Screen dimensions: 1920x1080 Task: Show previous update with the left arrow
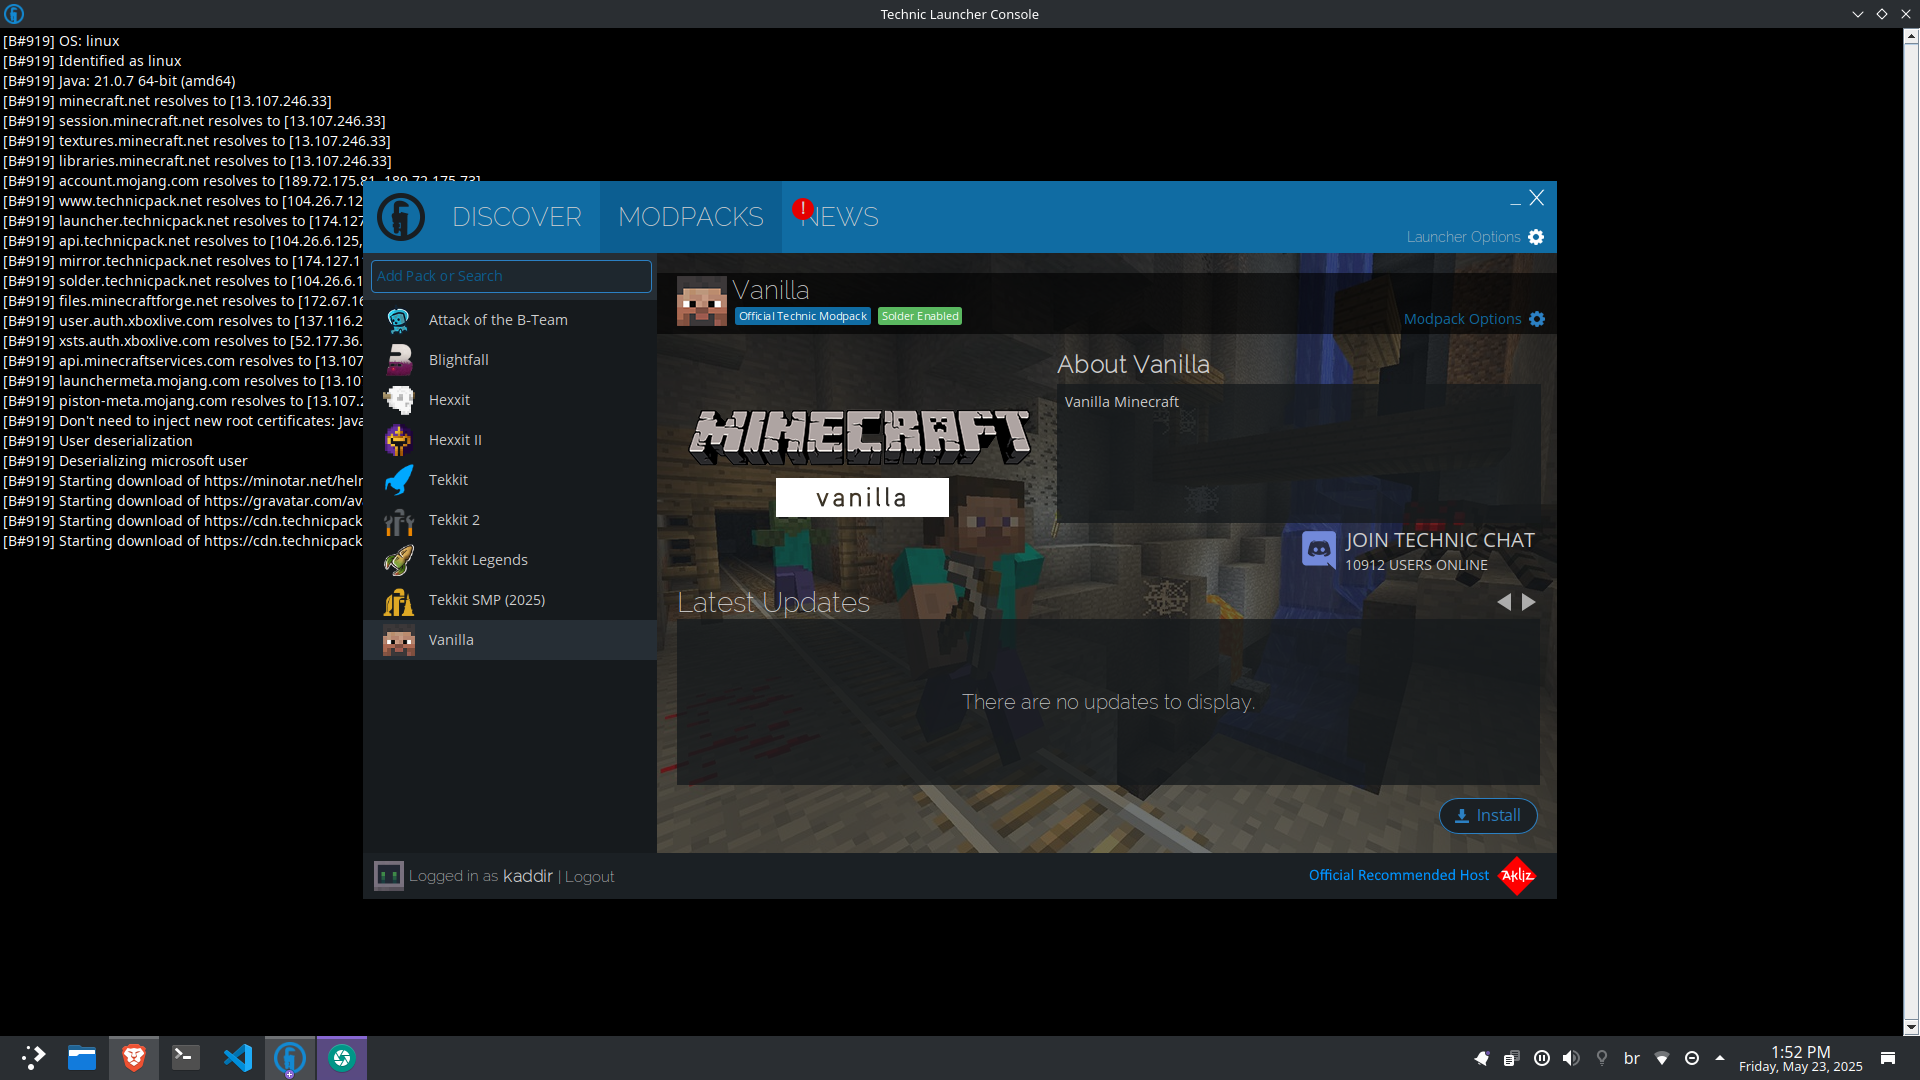coord(1503,602)
